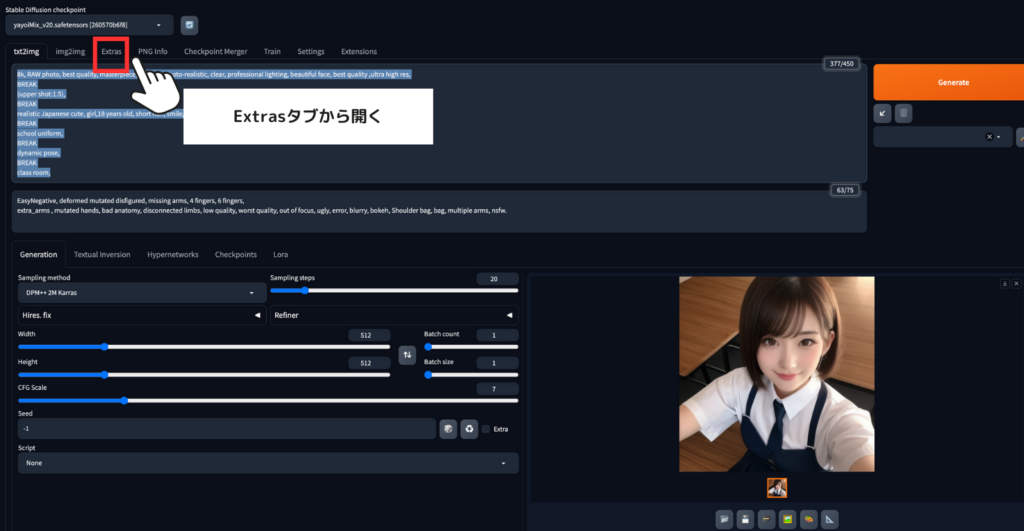Select the generated image thumbnail in gallery
This screenshot has width=1024, height=531.
777,487
